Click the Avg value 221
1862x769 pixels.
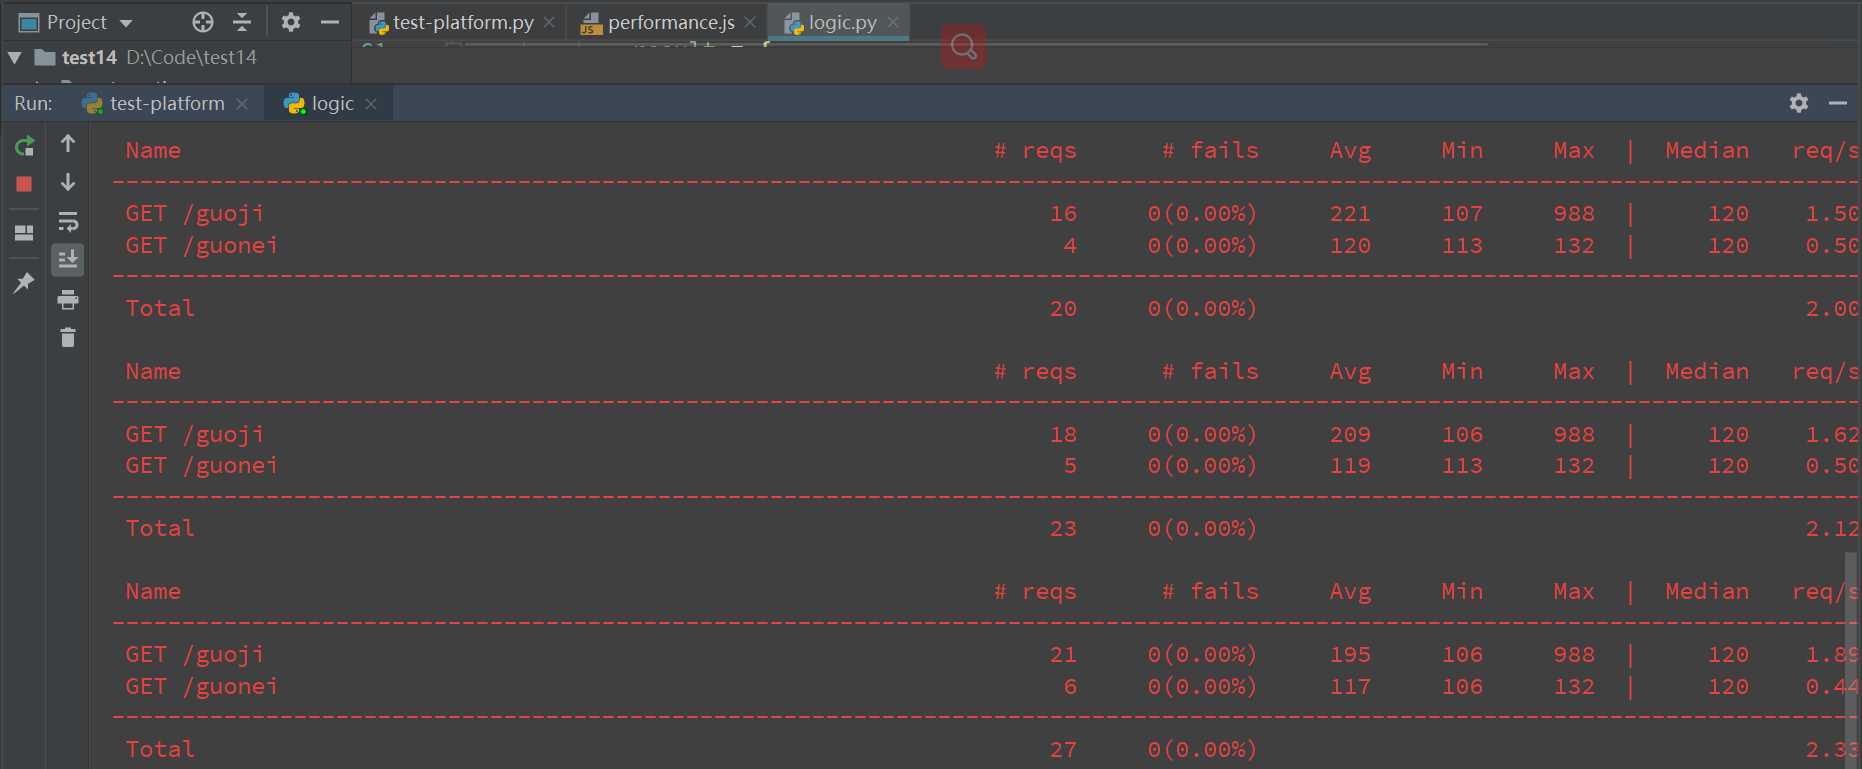[1350, 214]
